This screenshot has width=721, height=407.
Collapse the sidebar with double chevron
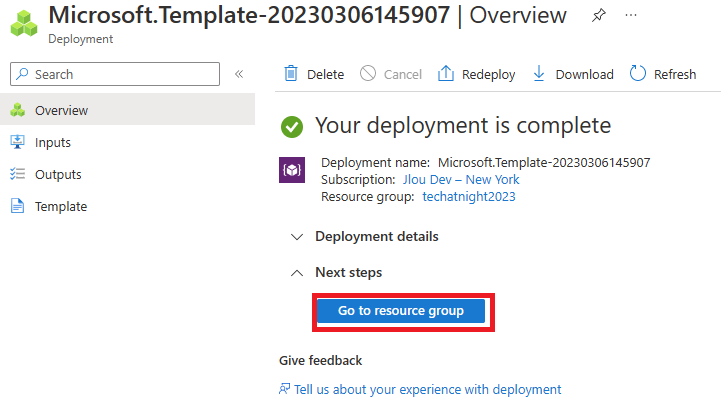point(239,74)
